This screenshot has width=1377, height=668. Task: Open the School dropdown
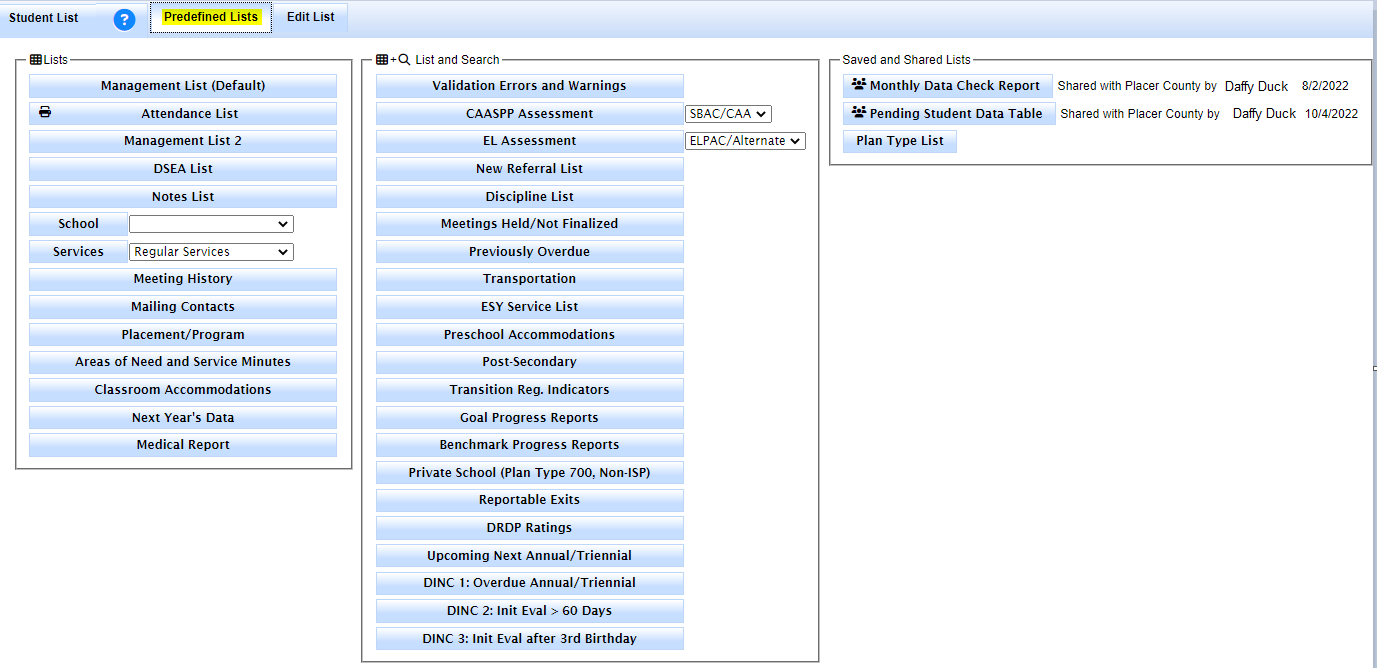point(210,223)
